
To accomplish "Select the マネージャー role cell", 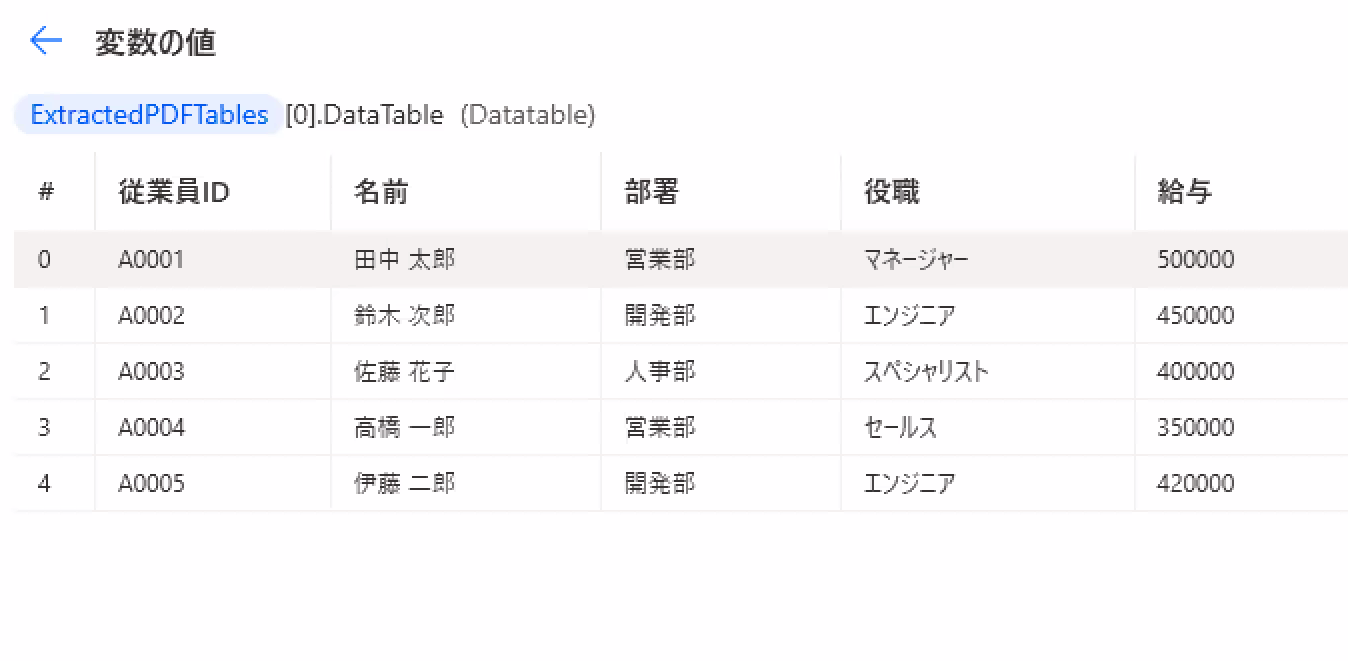I will (x=916, y=260).
